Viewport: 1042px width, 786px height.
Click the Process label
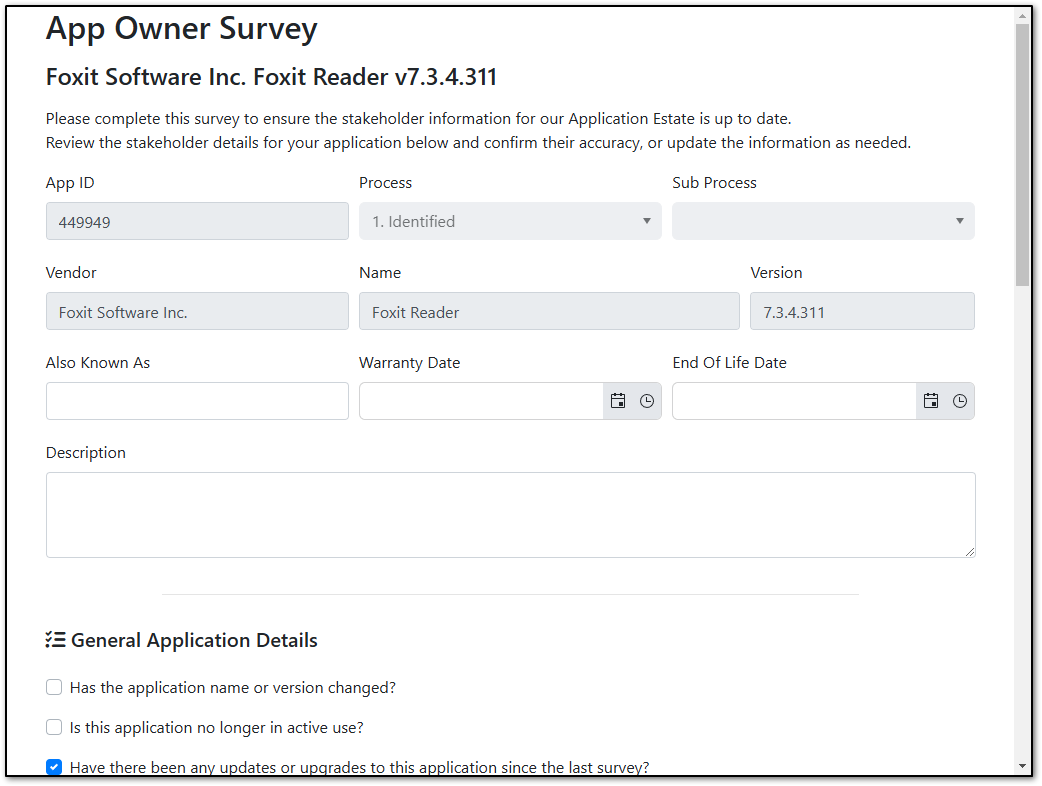[x=385, y=183]
